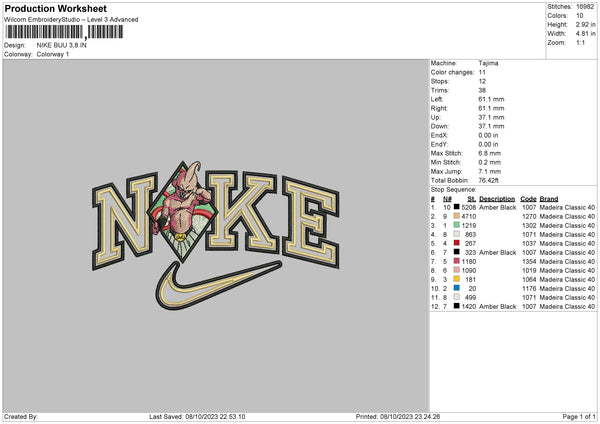Select the magenta swatch beside stitch count 1180

click(457, 261)
